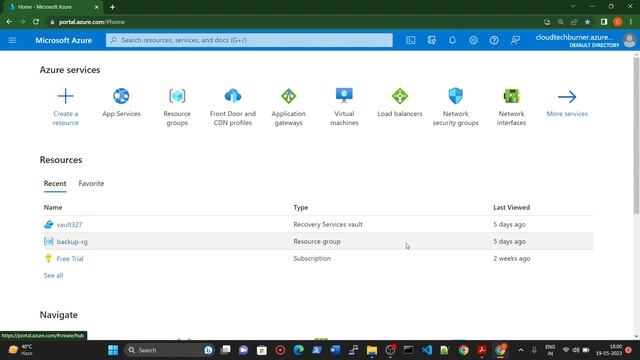Expand the system tray hidden icons chevron

521,350
